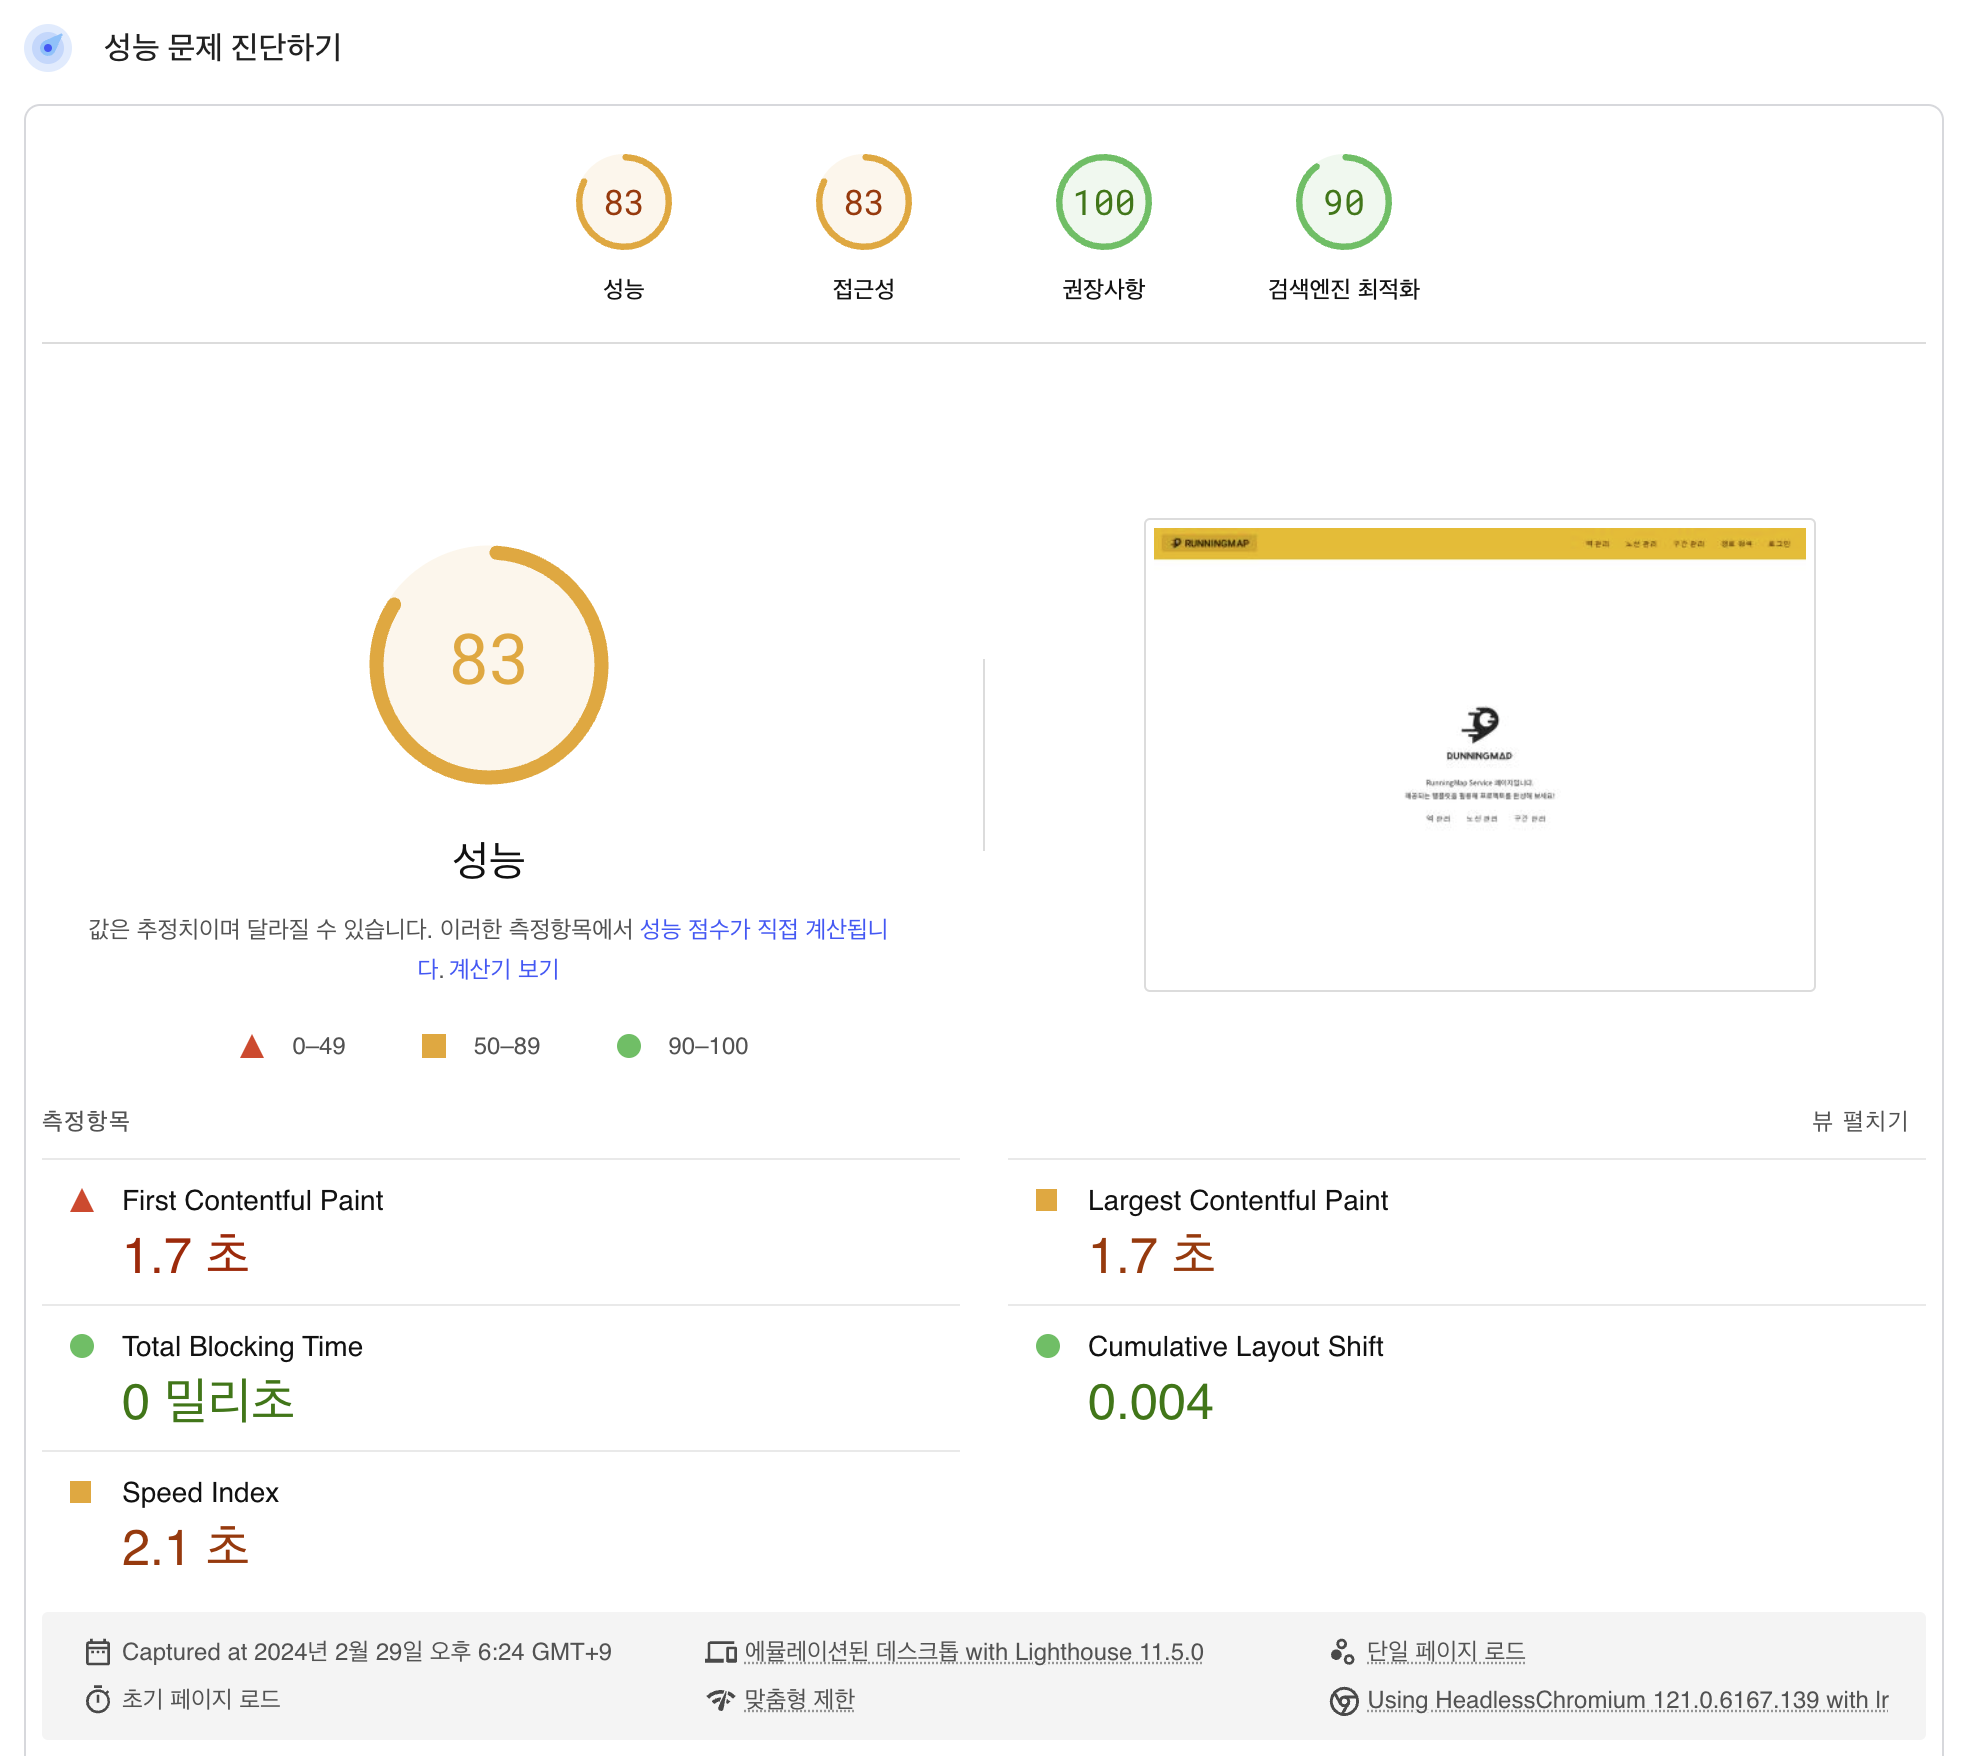Image resolution: width=1968 pixels, height=1756 pixels.
Task: Click the Cumulative Layout Shift metric label
Action: point(1235,1346)
